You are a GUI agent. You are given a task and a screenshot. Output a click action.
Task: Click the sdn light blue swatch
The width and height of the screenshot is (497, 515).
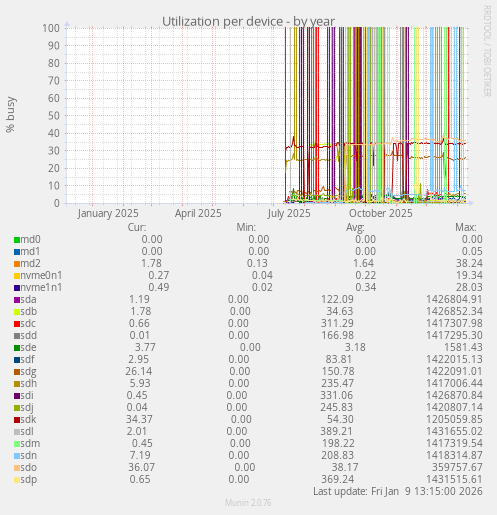coord(17,456)
